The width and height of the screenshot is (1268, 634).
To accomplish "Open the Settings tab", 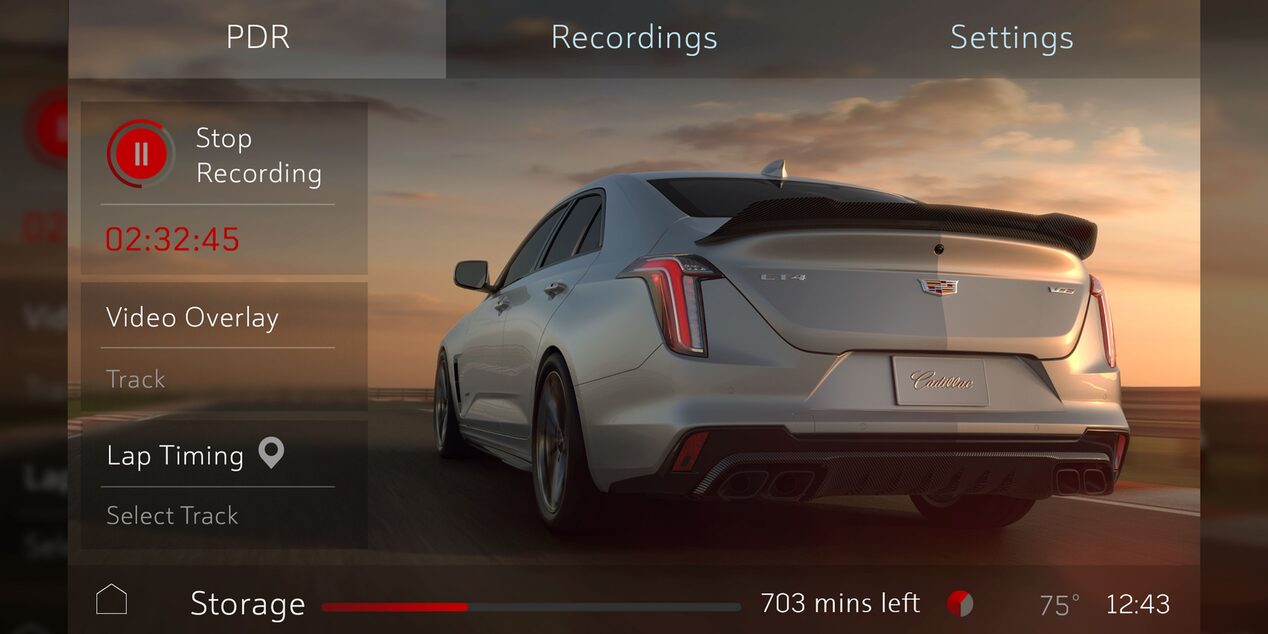I will coord(1010,38).
